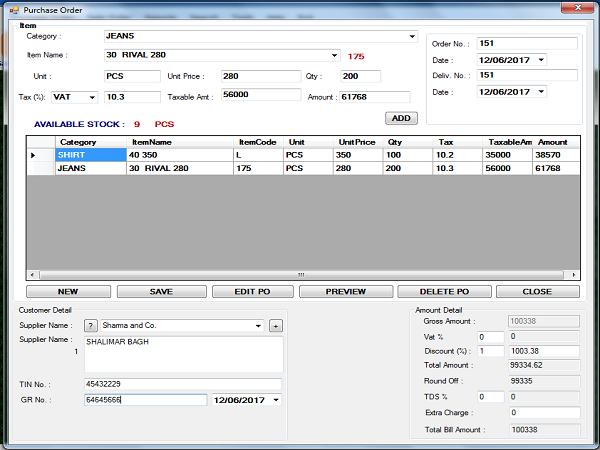Click the DELETE PO button
The height and width of the screenshot is (450, 600).
coord(444,292)
